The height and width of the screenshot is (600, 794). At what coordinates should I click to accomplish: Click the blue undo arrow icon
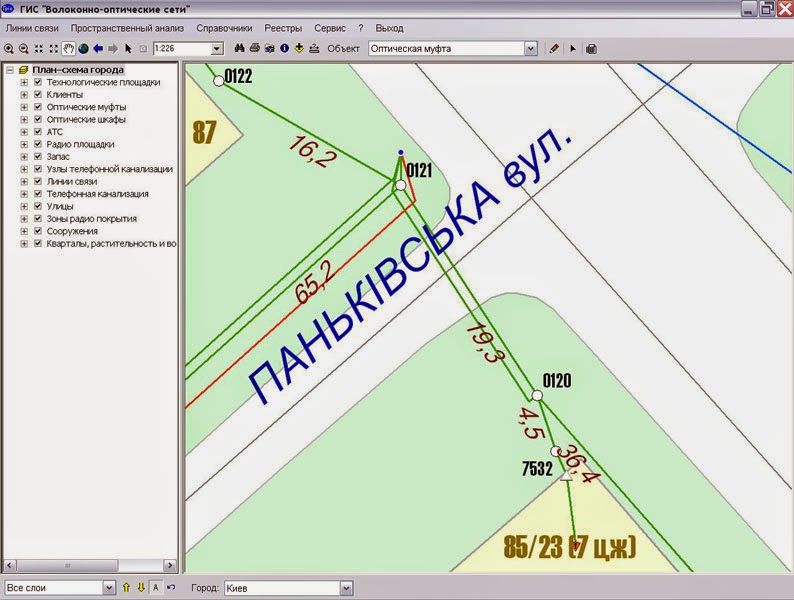171,587
